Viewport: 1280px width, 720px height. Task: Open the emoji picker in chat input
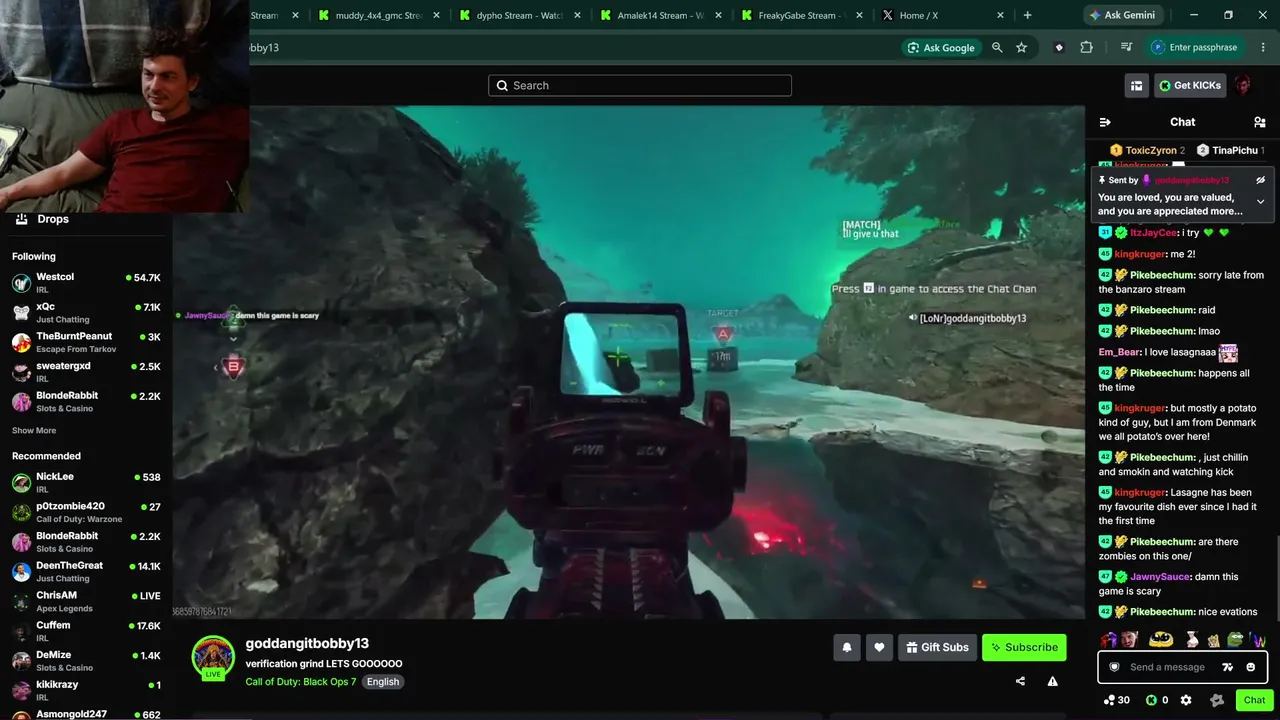[1250, 667]
